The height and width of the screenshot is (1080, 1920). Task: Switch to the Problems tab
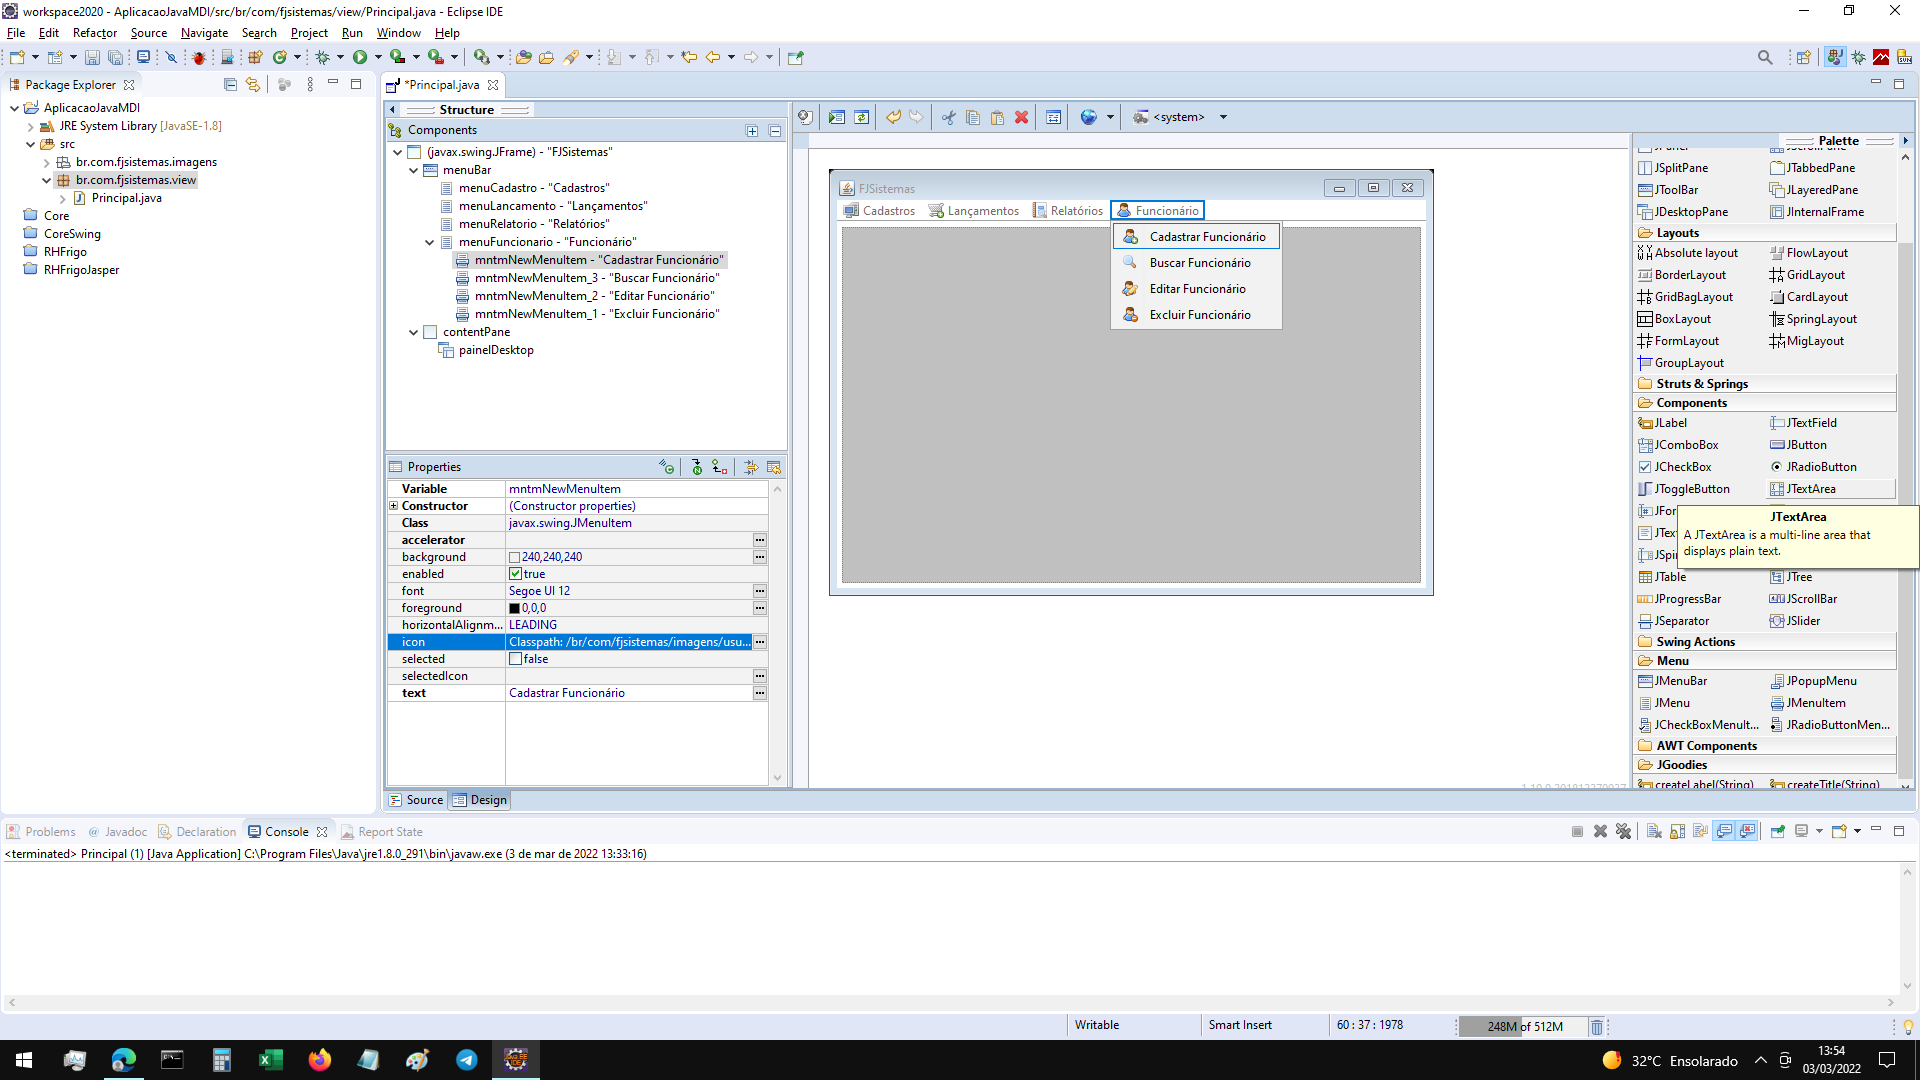click(41, 832)
